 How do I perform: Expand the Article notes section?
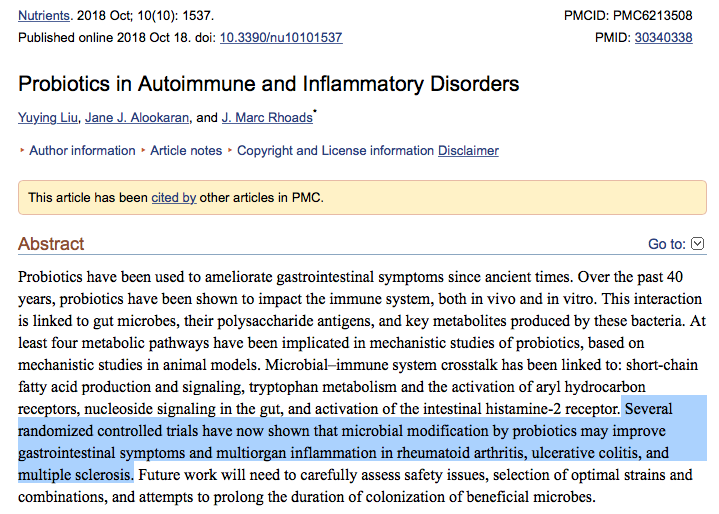[186, 151]
